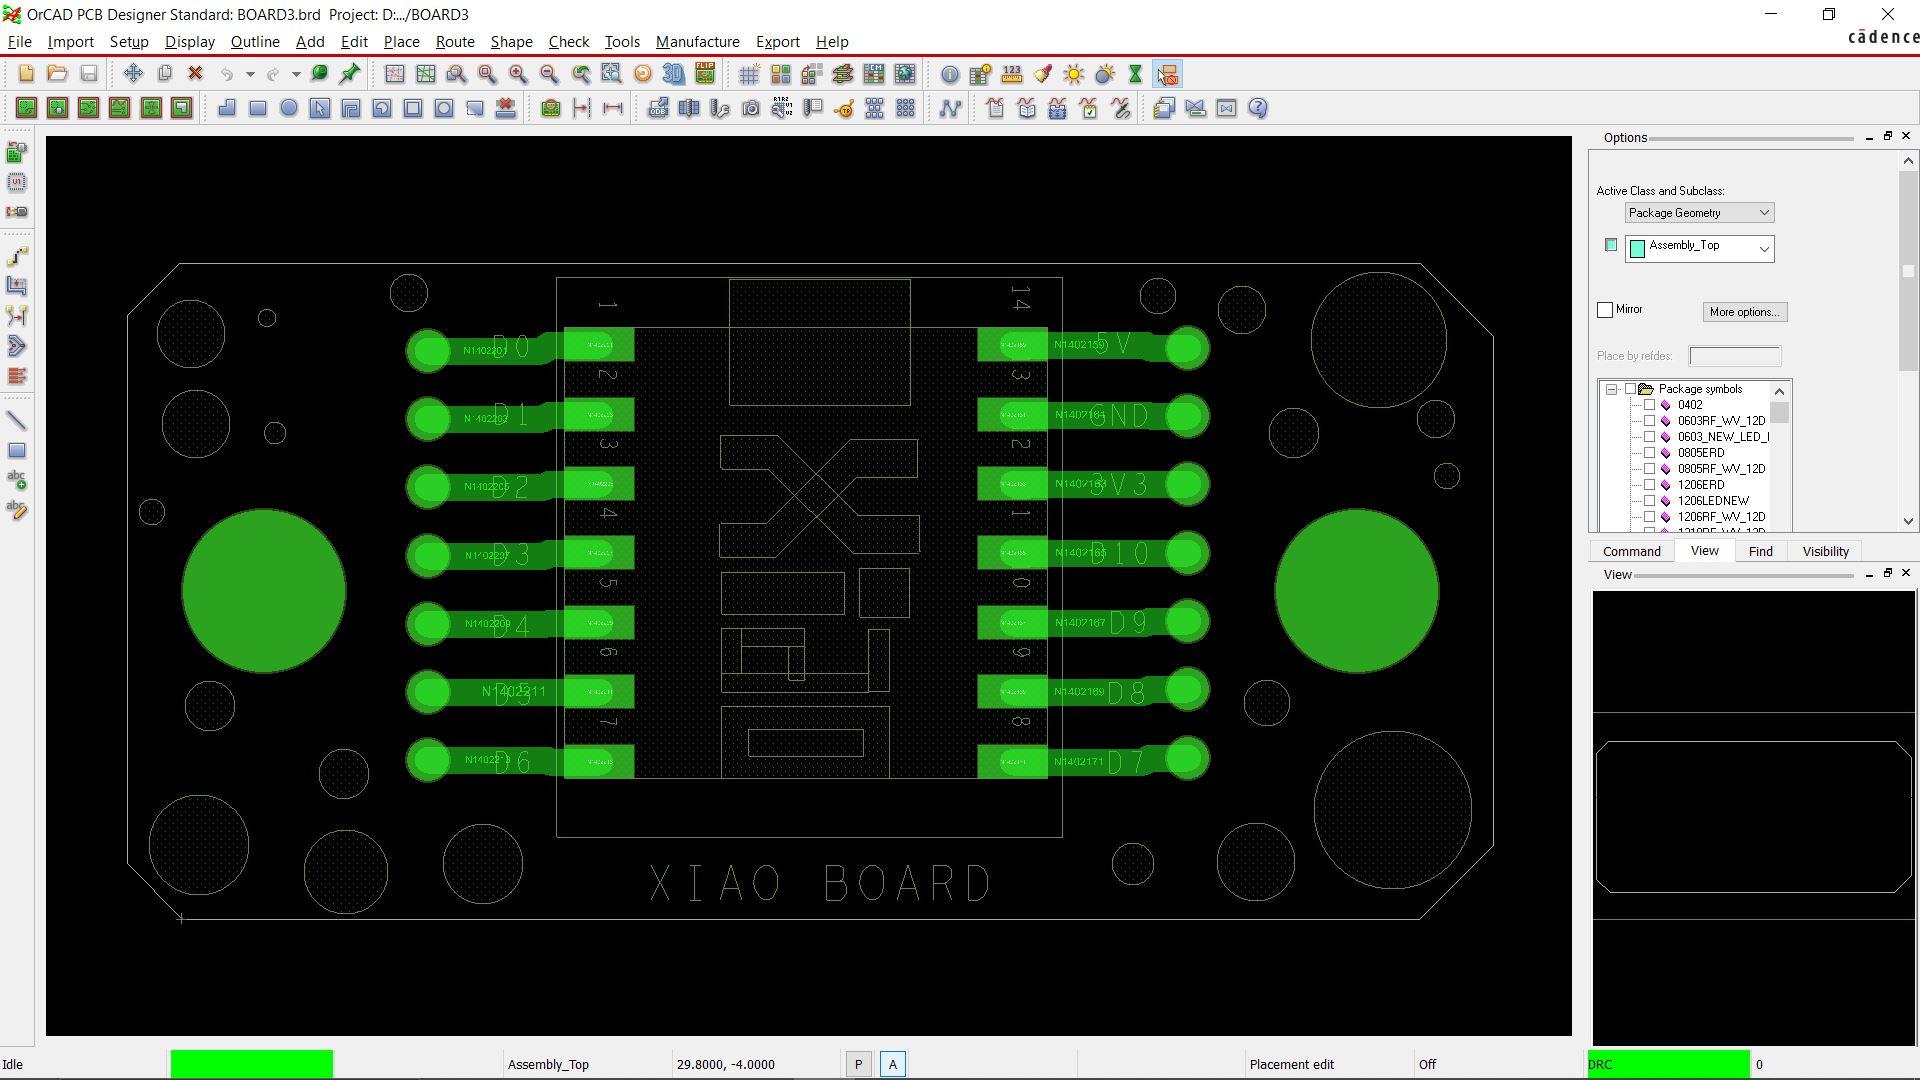Check the 0402 package symbol box
1920x1080 pixels.
[x=1650, y=405]
